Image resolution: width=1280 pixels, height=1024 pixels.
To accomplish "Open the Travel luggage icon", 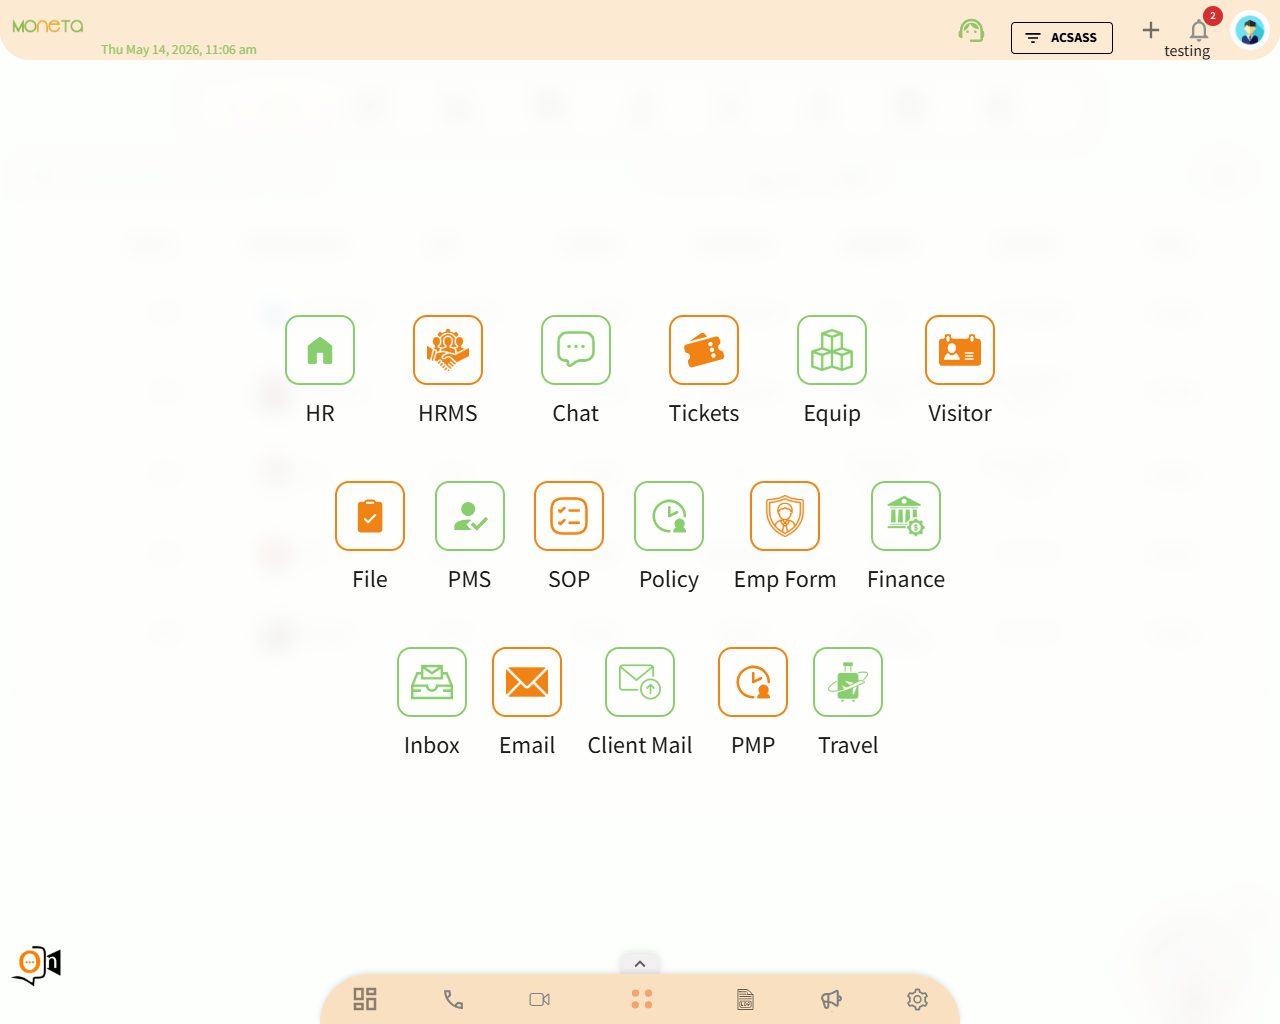I will 848,682.
